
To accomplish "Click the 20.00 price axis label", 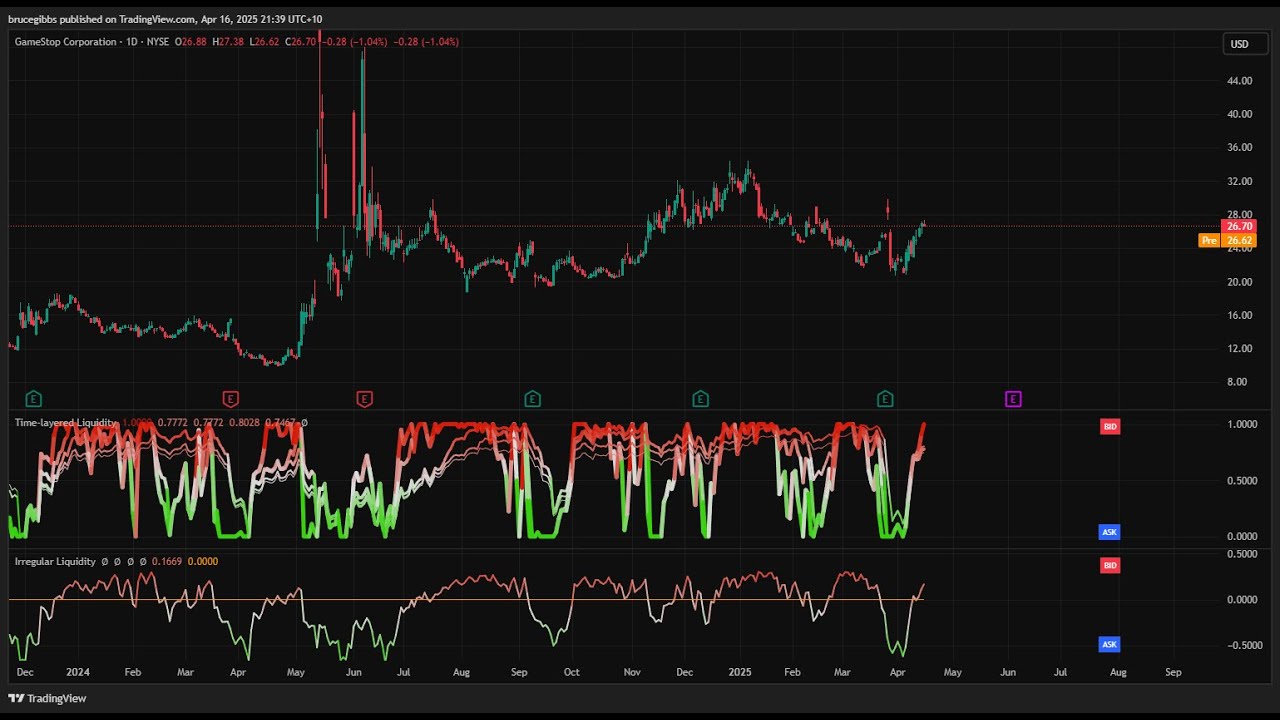I will pyautogui.click(x=1239, y=282).
